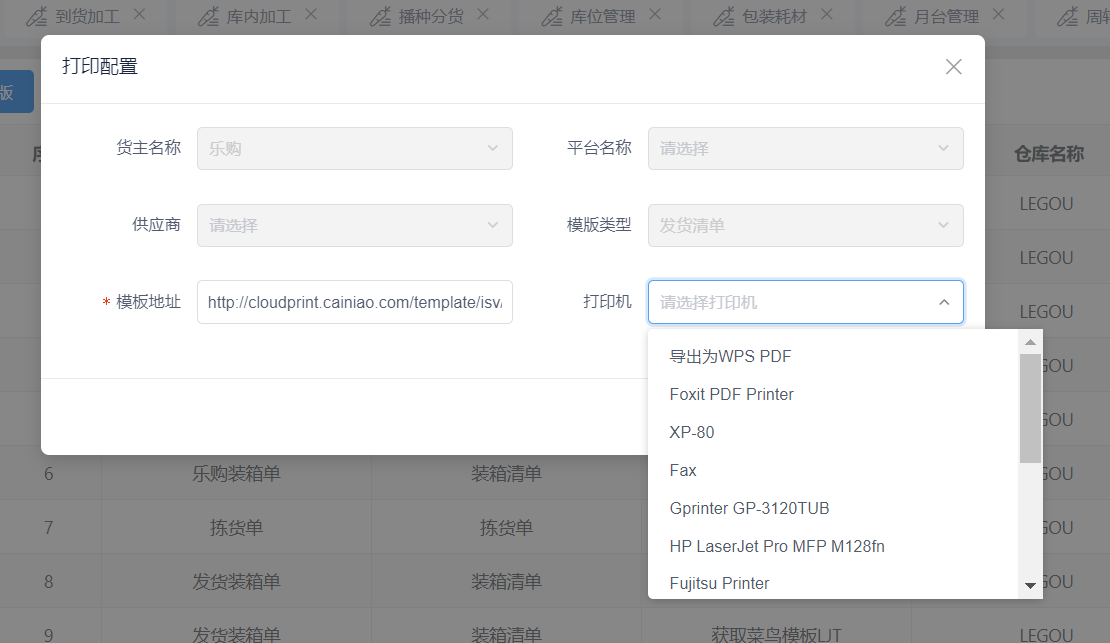This screenshot has width=1110, height=643.
Task: Click 拣货单 name cell in row 7
Action: tap(236, 528)
